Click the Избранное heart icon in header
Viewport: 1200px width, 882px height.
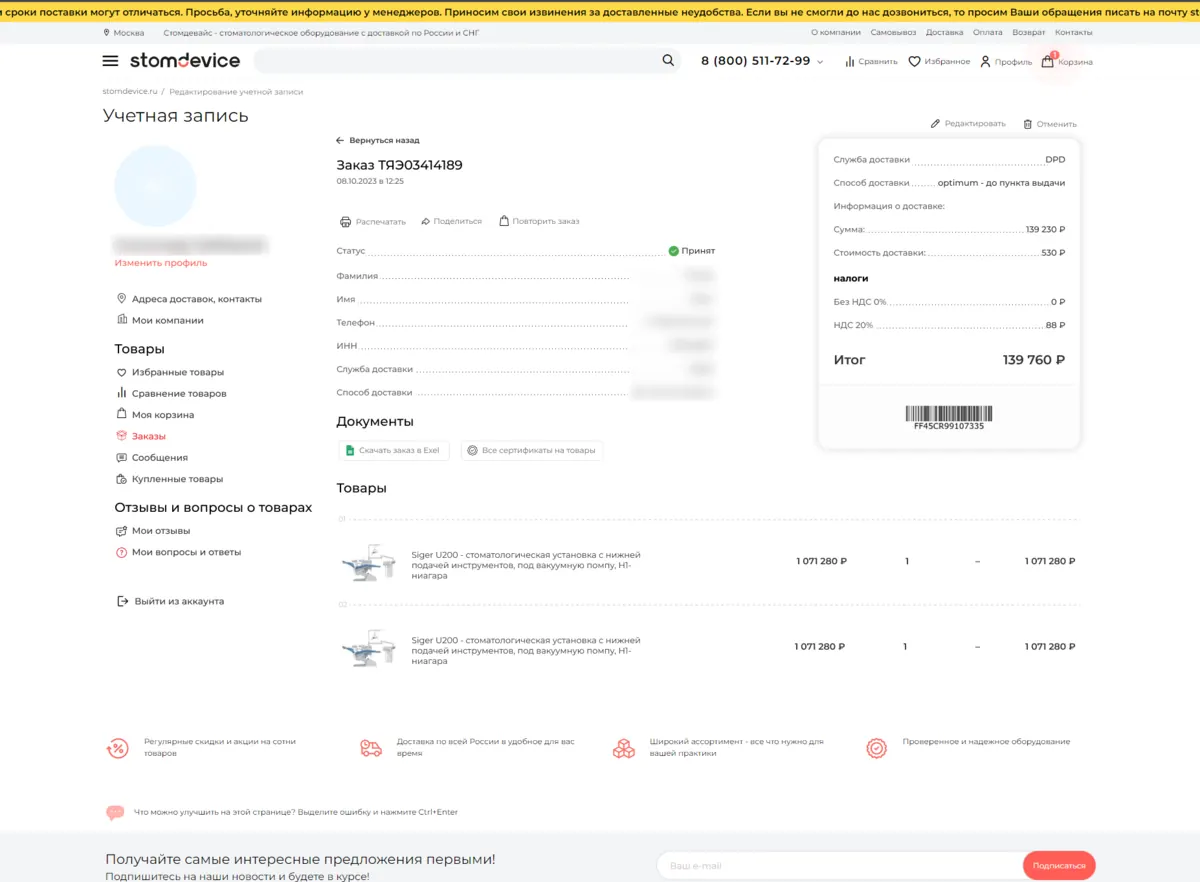click(x=914, y=62)
